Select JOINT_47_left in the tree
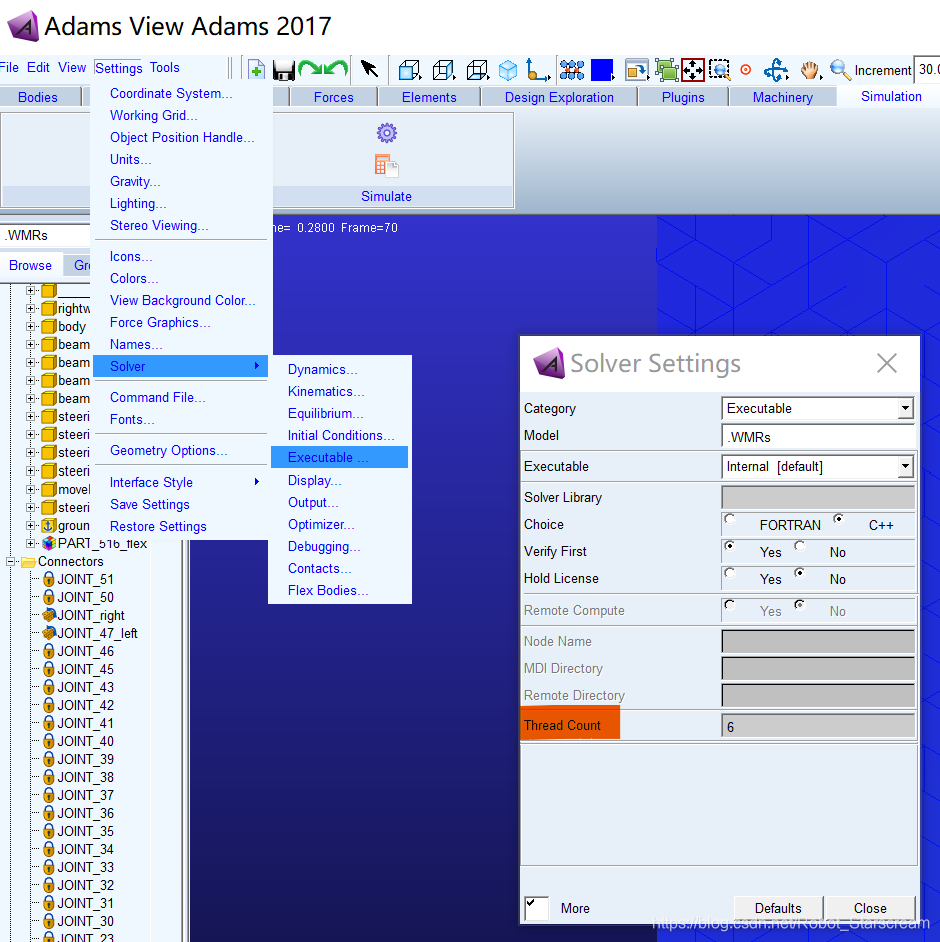Viewport: 940px width, 942px height. pyautogui.click(x=97, y=633)
